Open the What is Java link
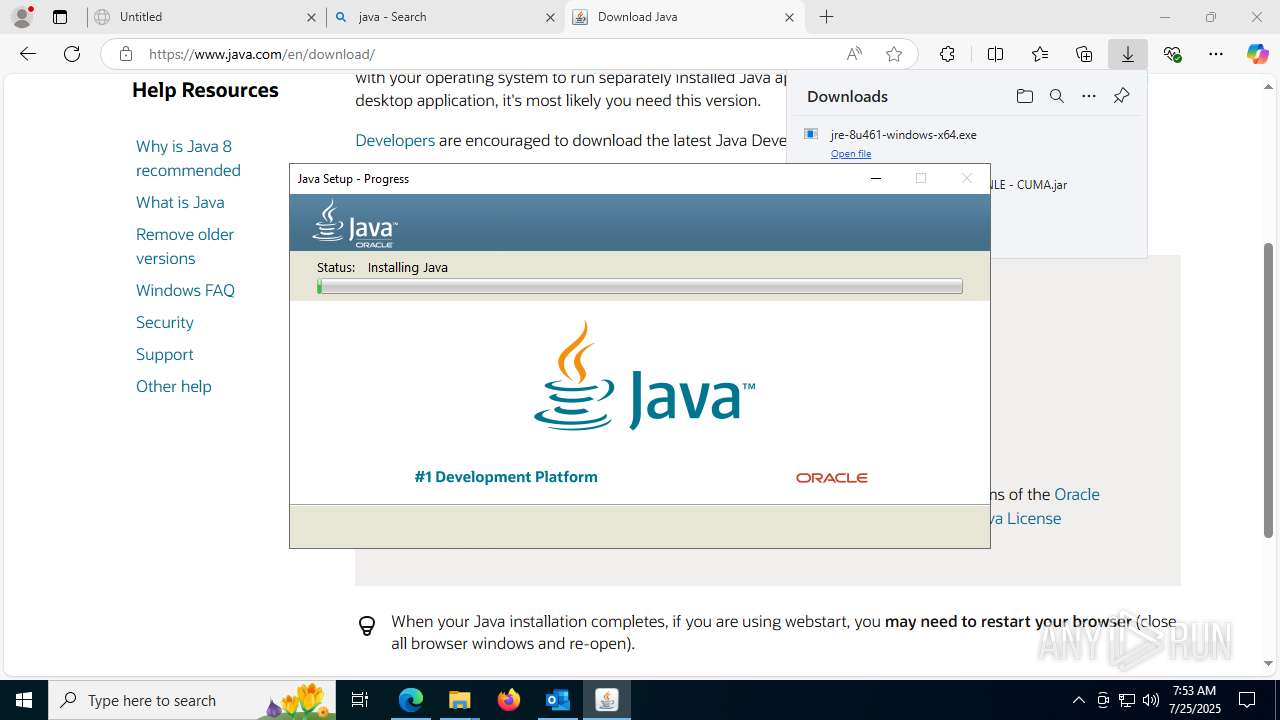This screenshot has width=1280, height=720. (x=180, y=202)
